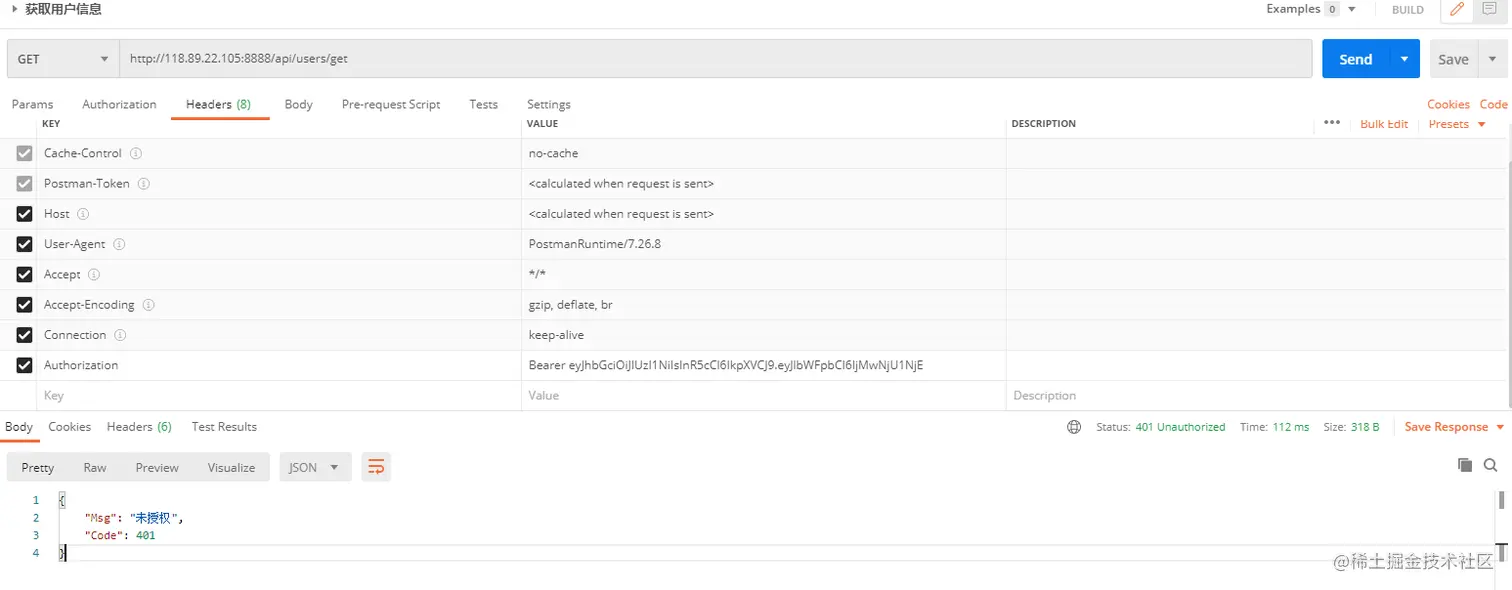The image size is (1512, 590).
Task: Expand the 获取用户信息 request title arrow
Action: pyautogui.click(x=14, y=9)
